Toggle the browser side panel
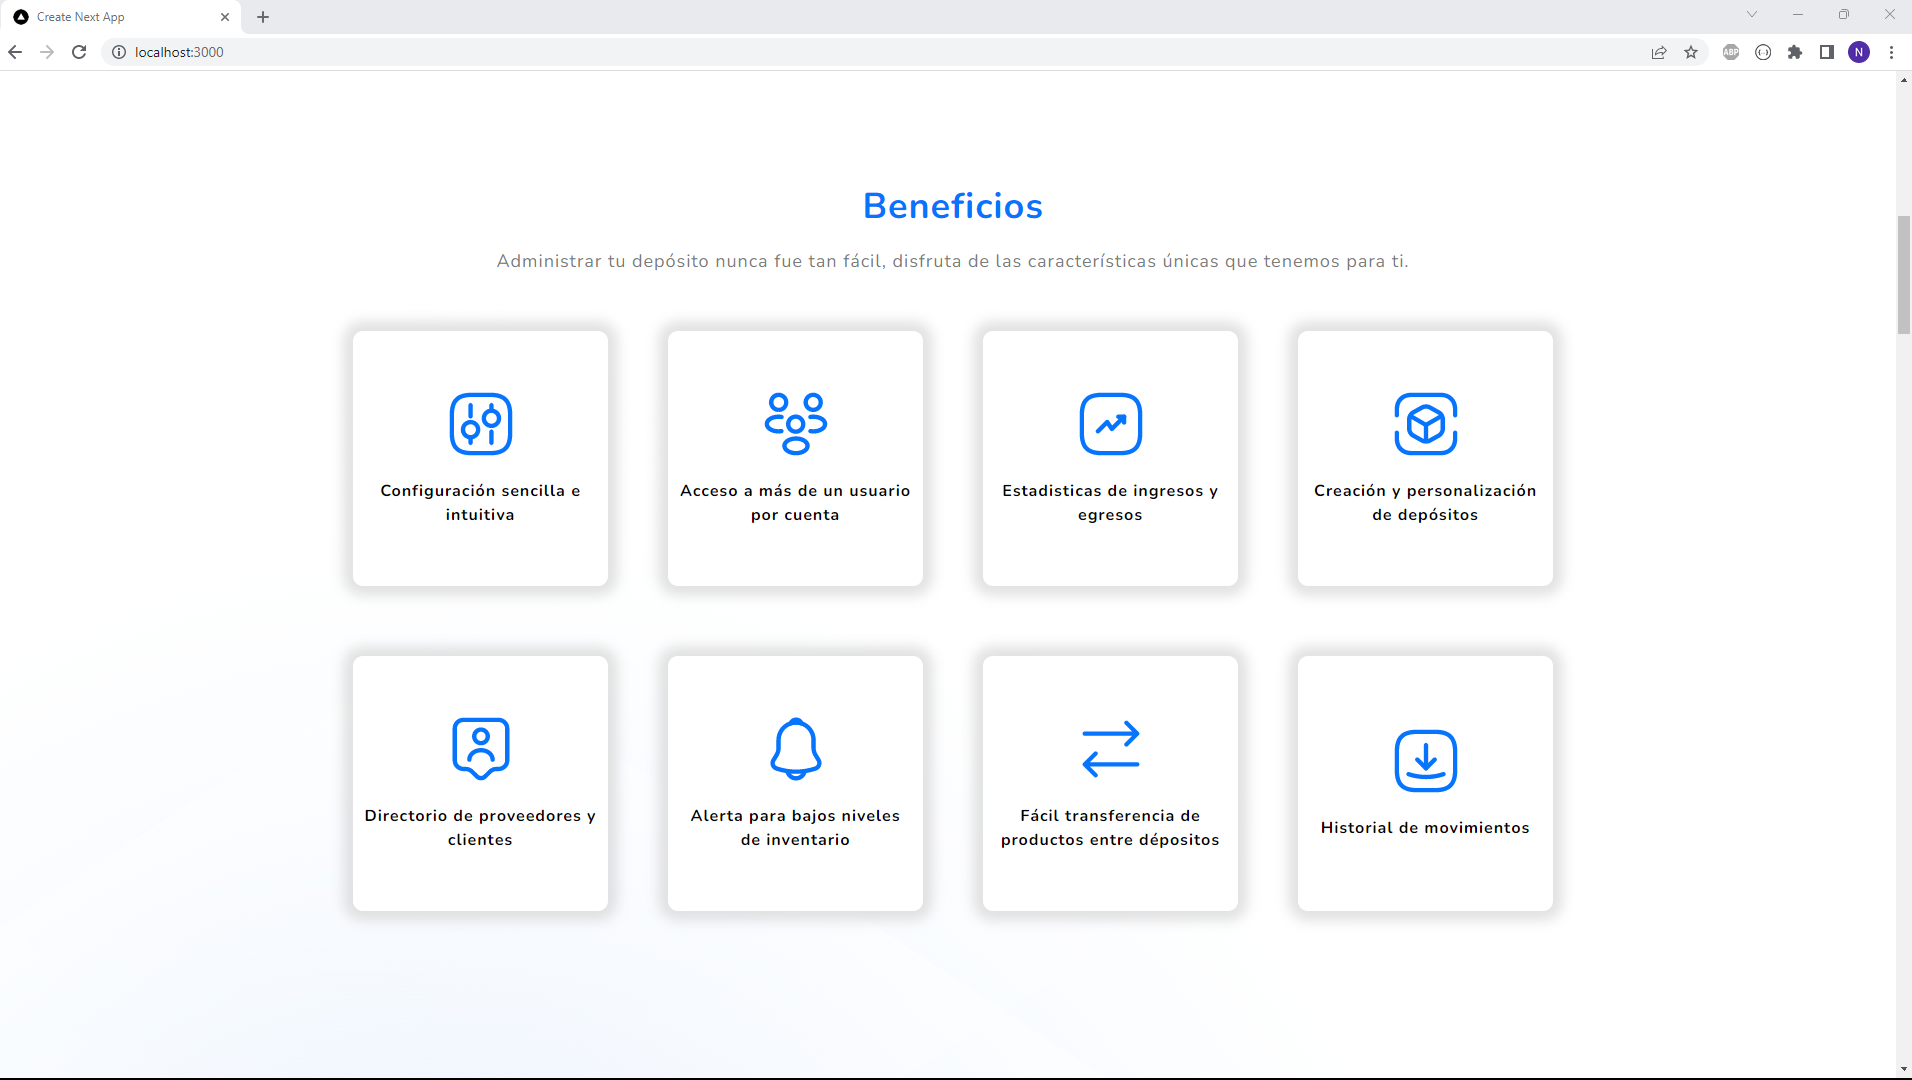The height and width of the screenshot is (1080, 1912). [x=1827, y=52]
